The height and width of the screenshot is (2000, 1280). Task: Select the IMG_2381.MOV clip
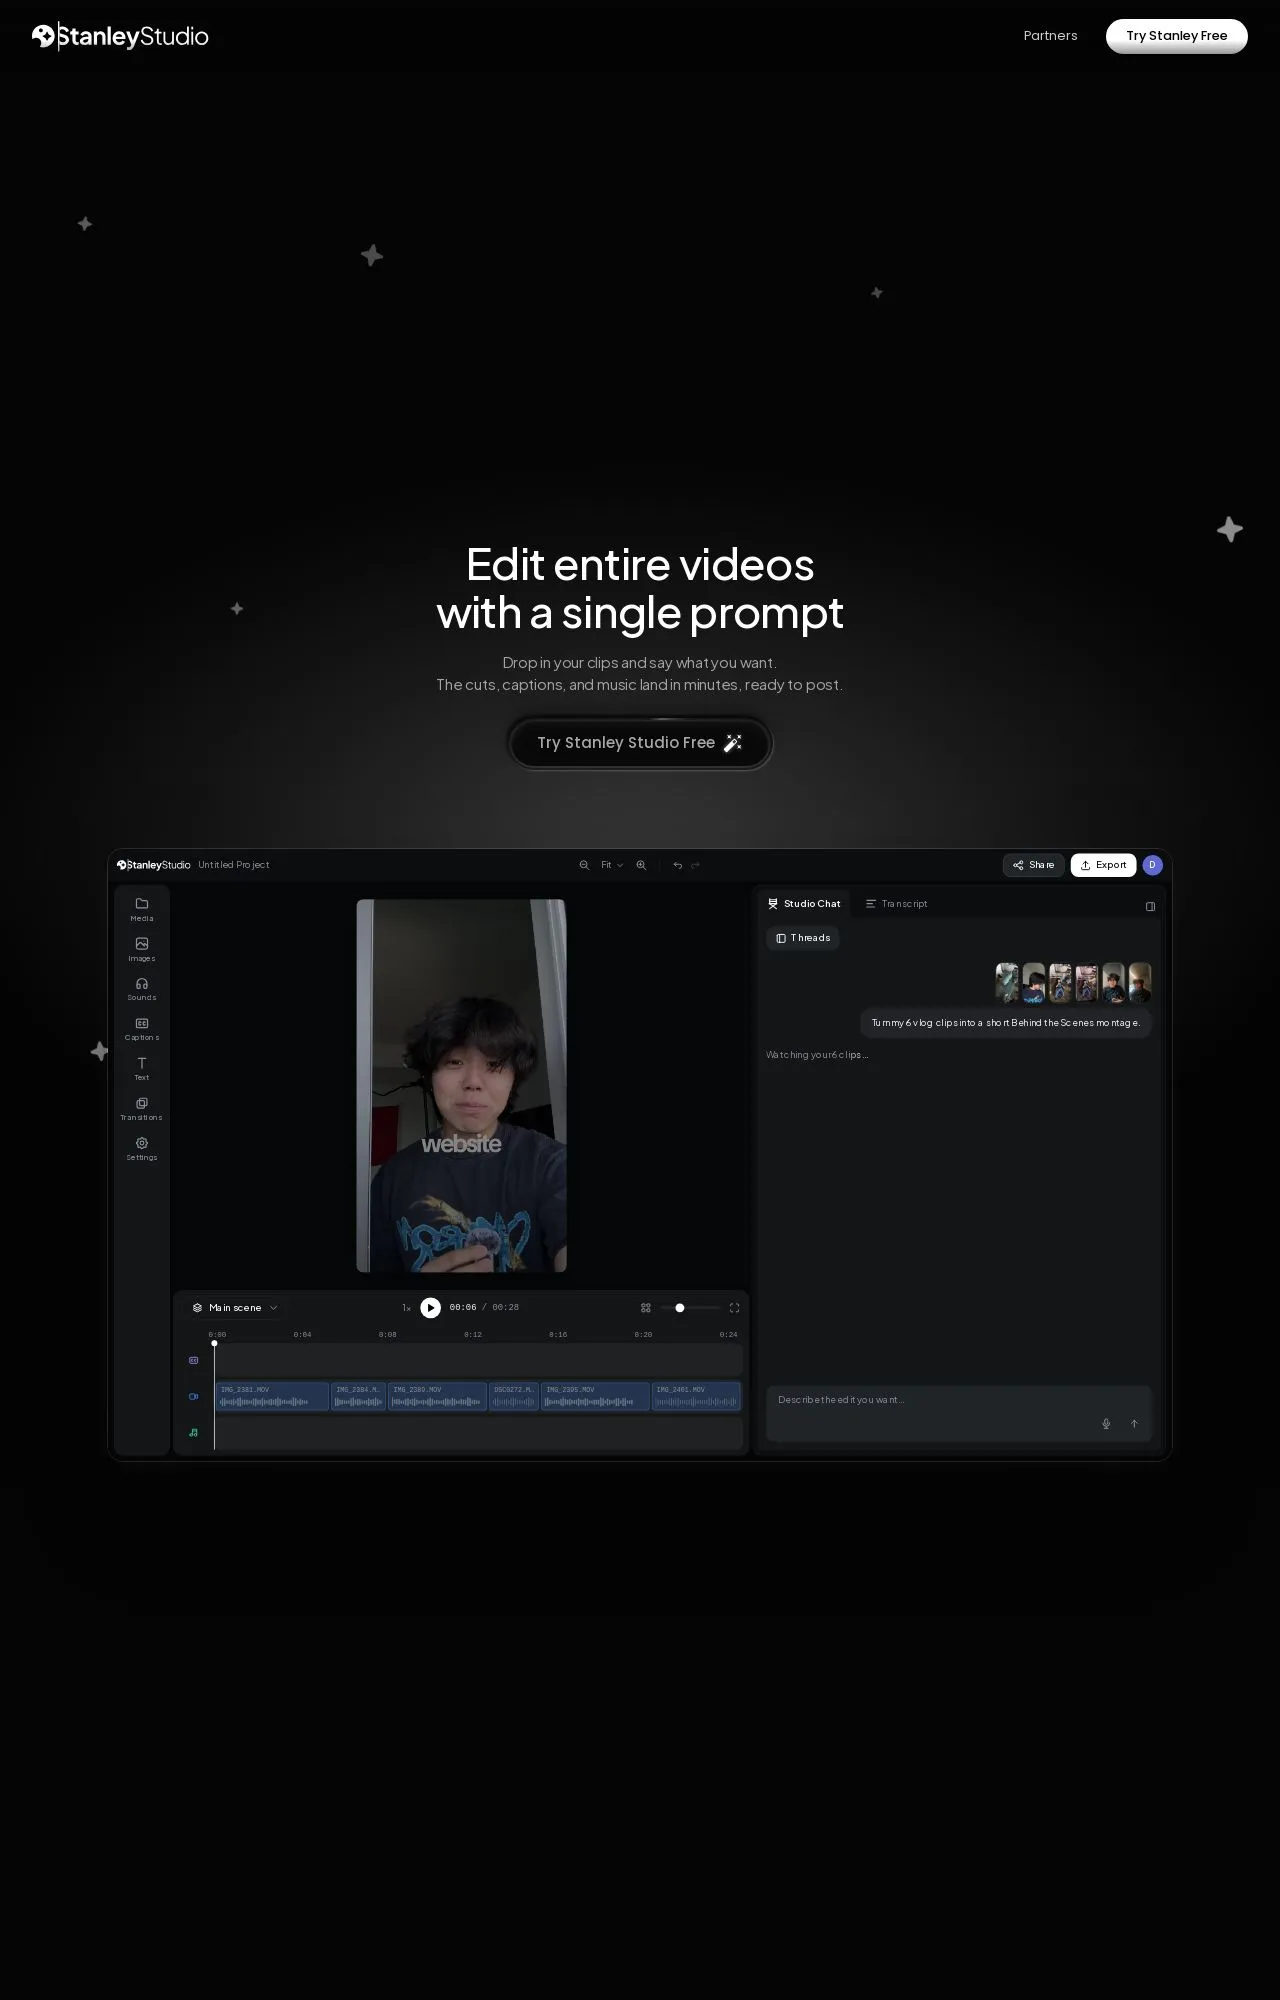pyautogui.click(x=272, y=1396)
